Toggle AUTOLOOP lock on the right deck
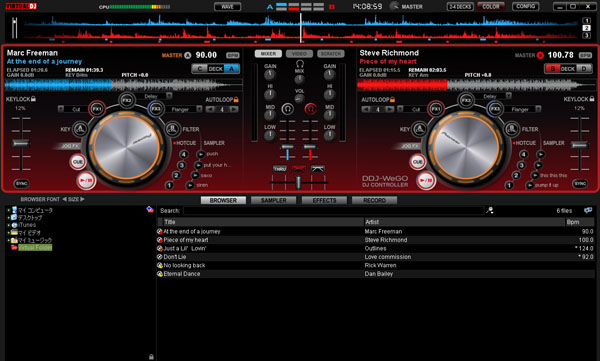The width and height of the screenshot is (600, 361). pyautogui.click(x=392, y=100)
